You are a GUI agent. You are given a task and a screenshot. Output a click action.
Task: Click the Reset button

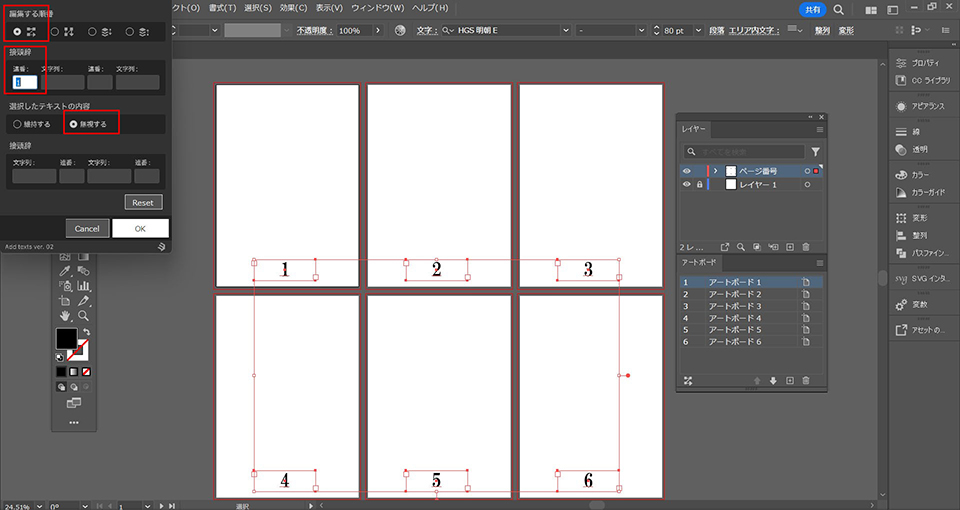[143, 202]
